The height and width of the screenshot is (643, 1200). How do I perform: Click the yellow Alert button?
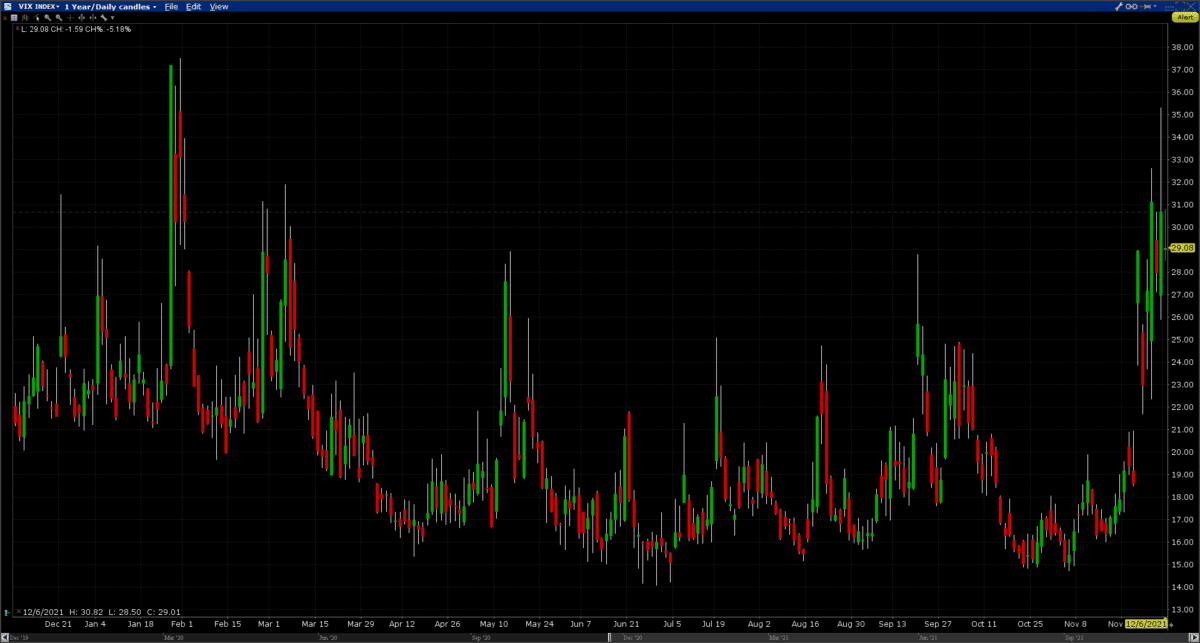[1185, 17]
